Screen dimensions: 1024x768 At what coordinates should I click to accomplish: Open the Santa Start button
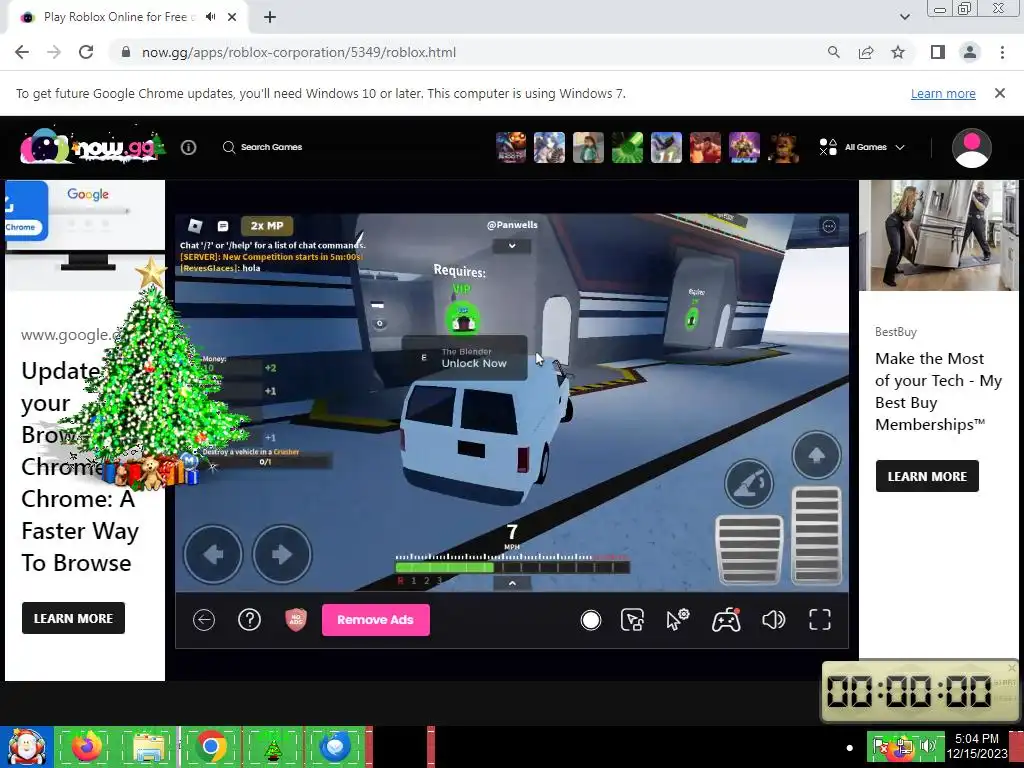coord(27,747)
